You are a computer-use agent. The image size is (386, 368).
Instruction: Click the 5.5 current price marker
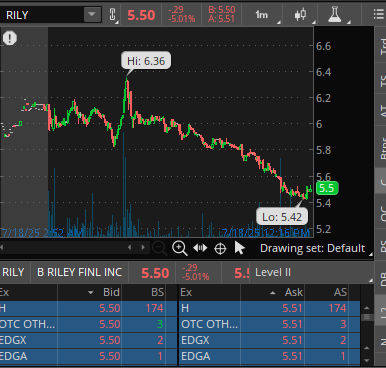pyautogui.click(x=327, y=188)
